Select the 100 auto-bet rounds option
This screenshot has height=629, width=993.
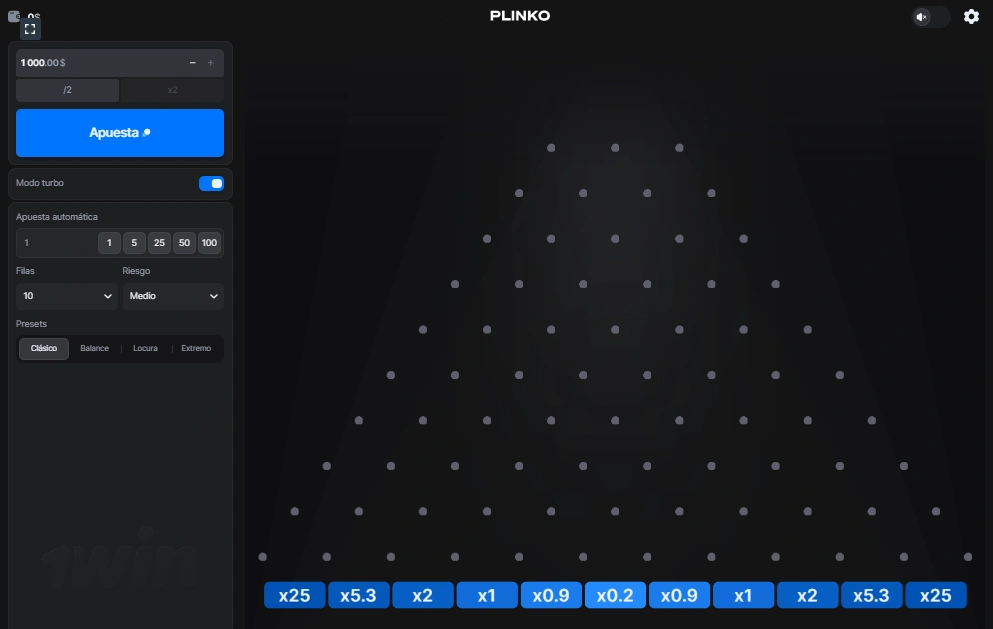pos(209,243)
